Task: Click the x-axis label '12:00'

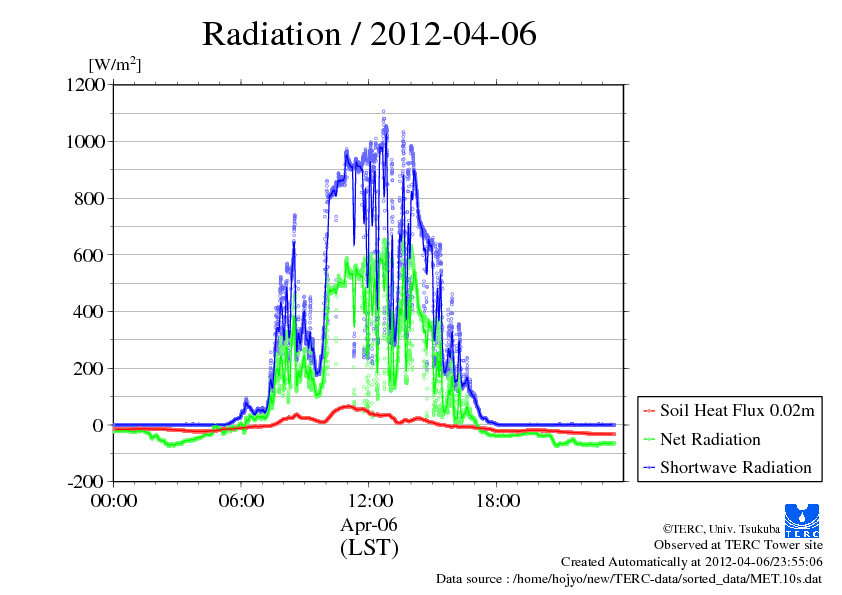Action: 370,500
